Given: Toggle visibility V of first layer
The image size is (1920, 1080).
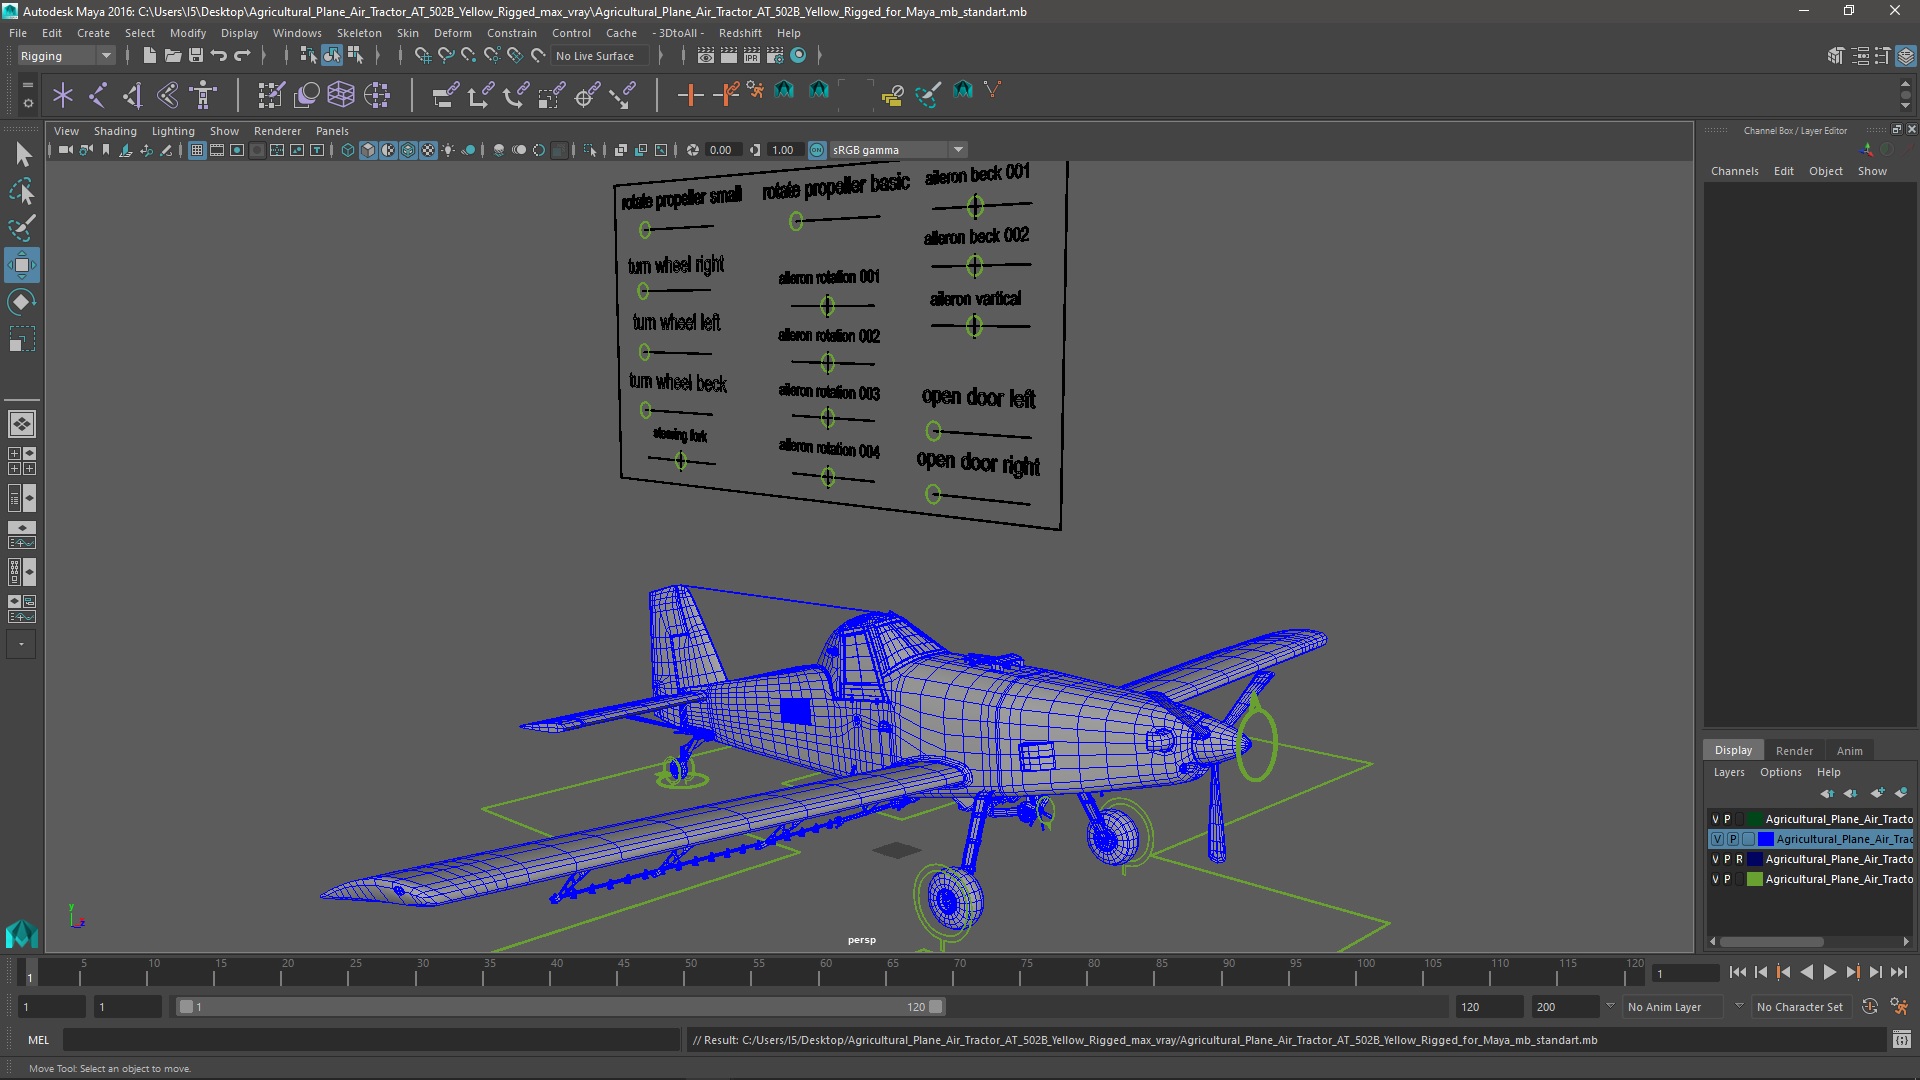Looking at the screenshot, I should (x=1716, y=819).
